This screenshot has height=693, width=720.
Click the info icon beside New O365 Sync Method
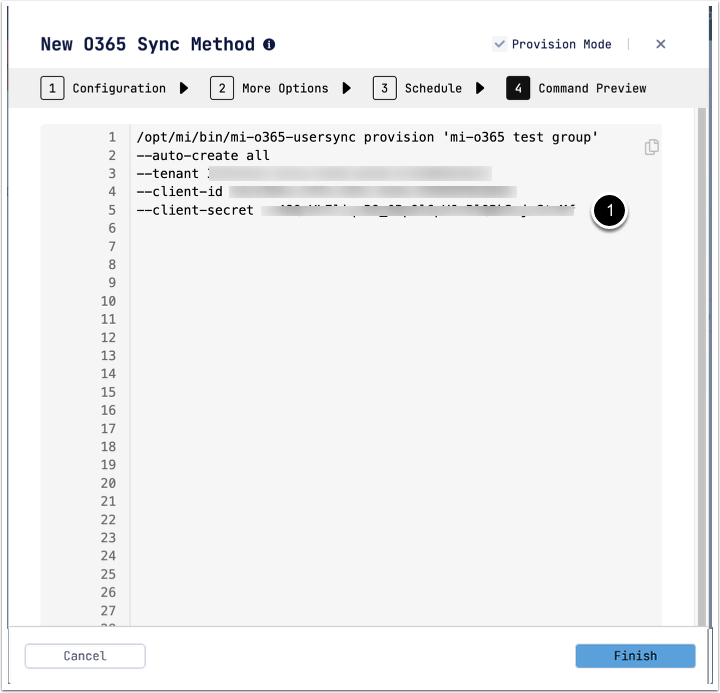(269, 45)
